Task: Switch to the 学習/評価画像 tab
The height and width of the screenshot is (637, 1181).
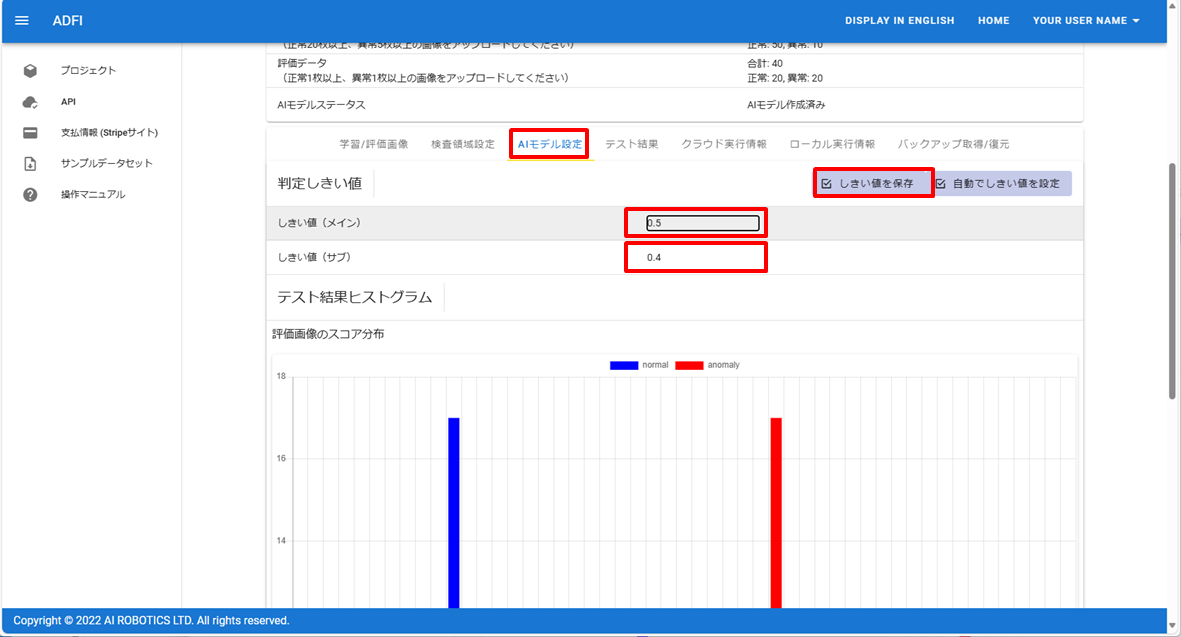Action: (x=374, y=144)
